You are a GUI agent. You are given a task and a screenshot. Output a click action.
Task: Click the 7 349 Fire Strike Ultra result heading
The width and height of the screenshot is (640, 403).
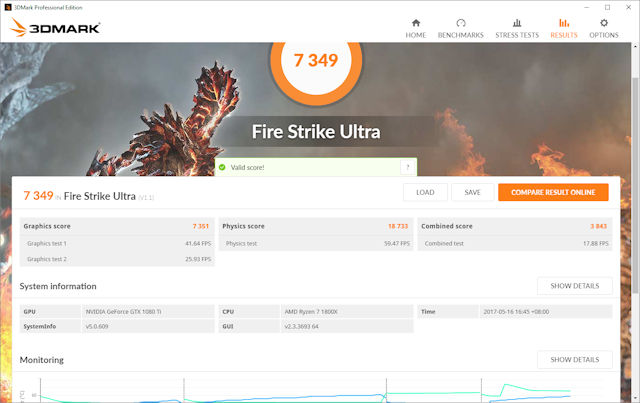pyautogui.click(x=89, y=196)
